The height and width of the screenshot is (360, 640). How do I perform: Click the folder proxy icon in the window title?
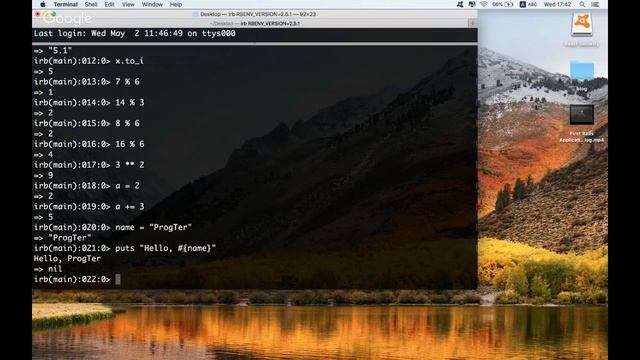coord(195,14)
